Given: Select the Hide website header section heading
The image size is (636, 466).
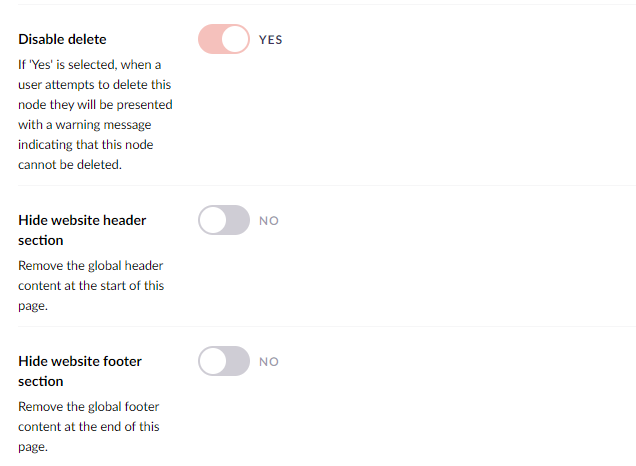Looking at the screenshot, I should click(82, 230).
